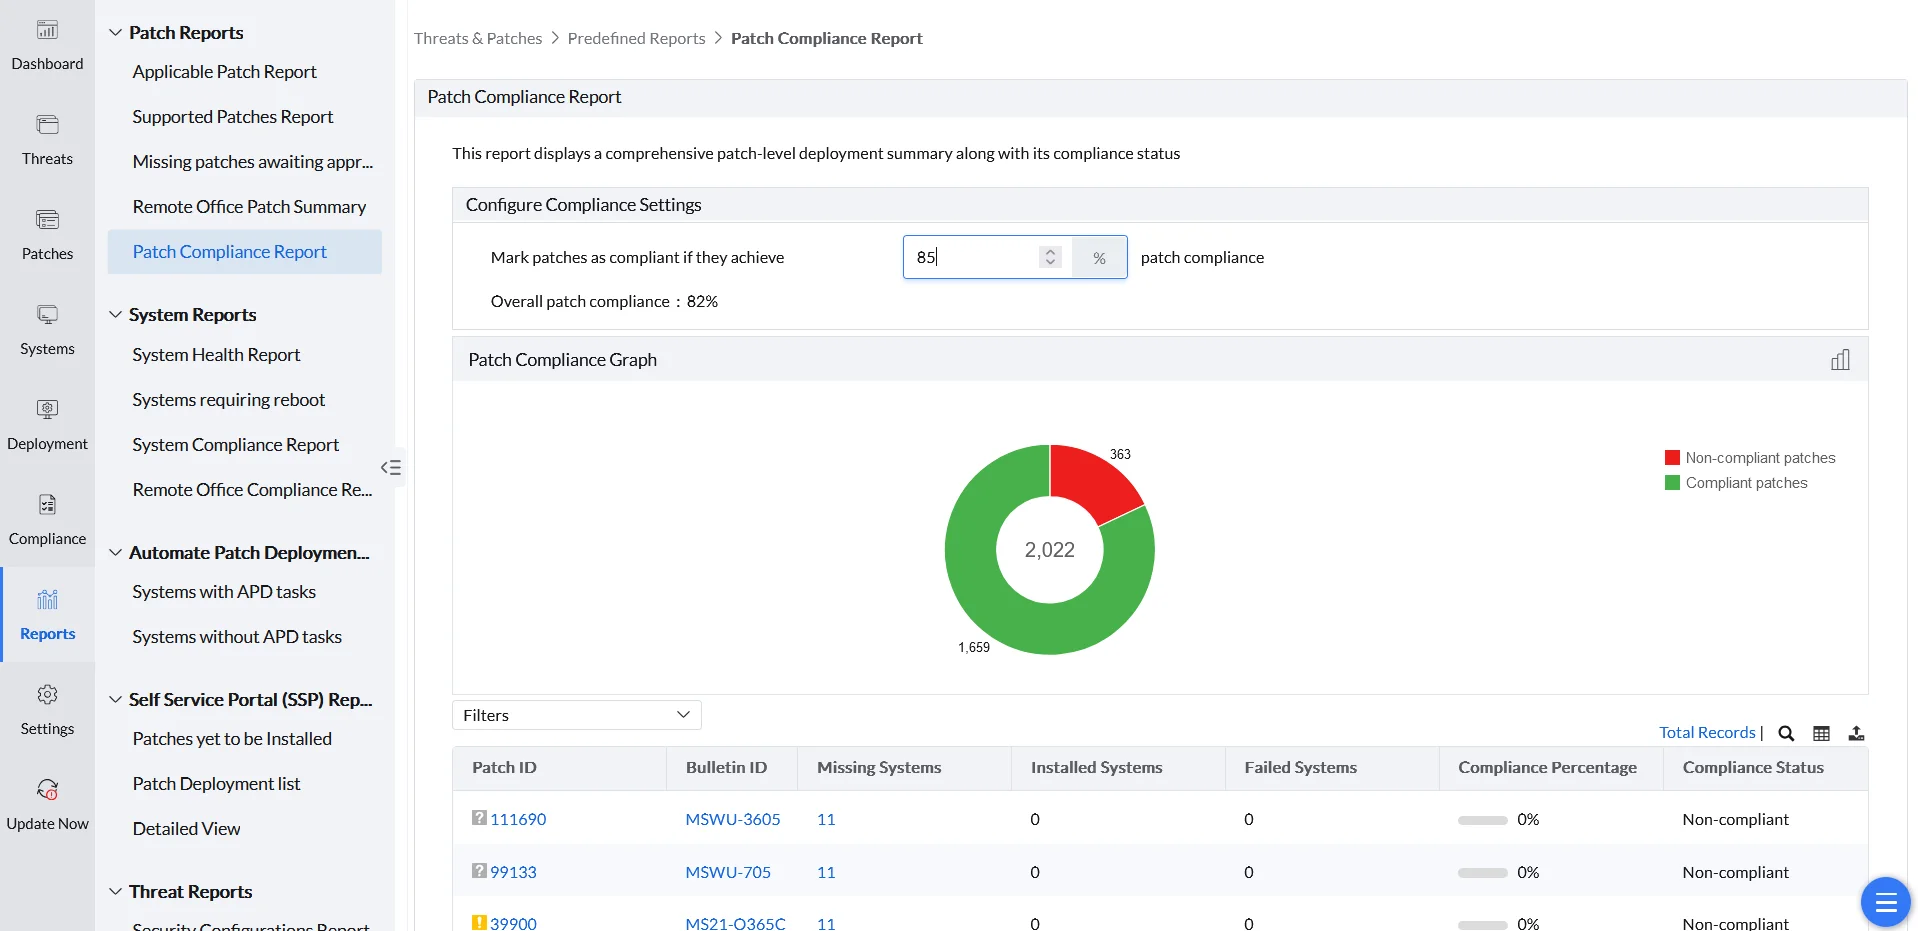Open Patches yet to be Installed
1918x931 pixels.
tap(232, 739)
